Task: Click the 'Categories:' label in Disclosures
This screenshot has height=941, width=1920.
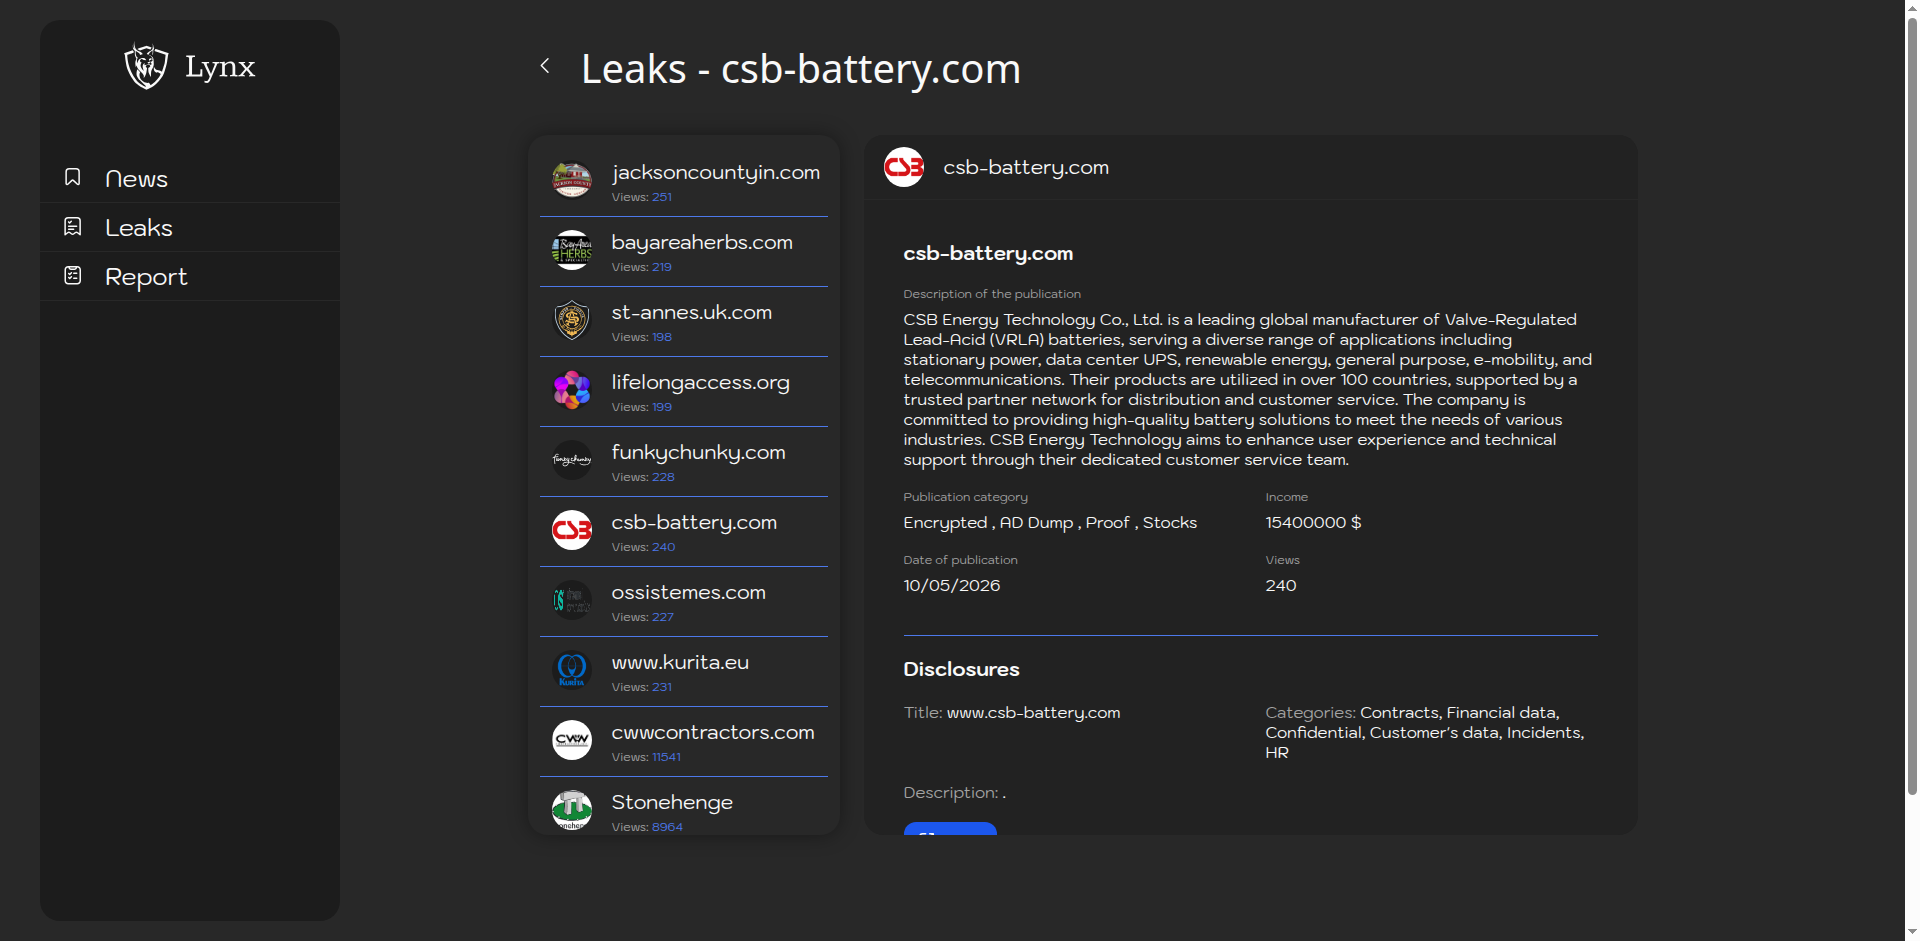Action: (1310, 713)
